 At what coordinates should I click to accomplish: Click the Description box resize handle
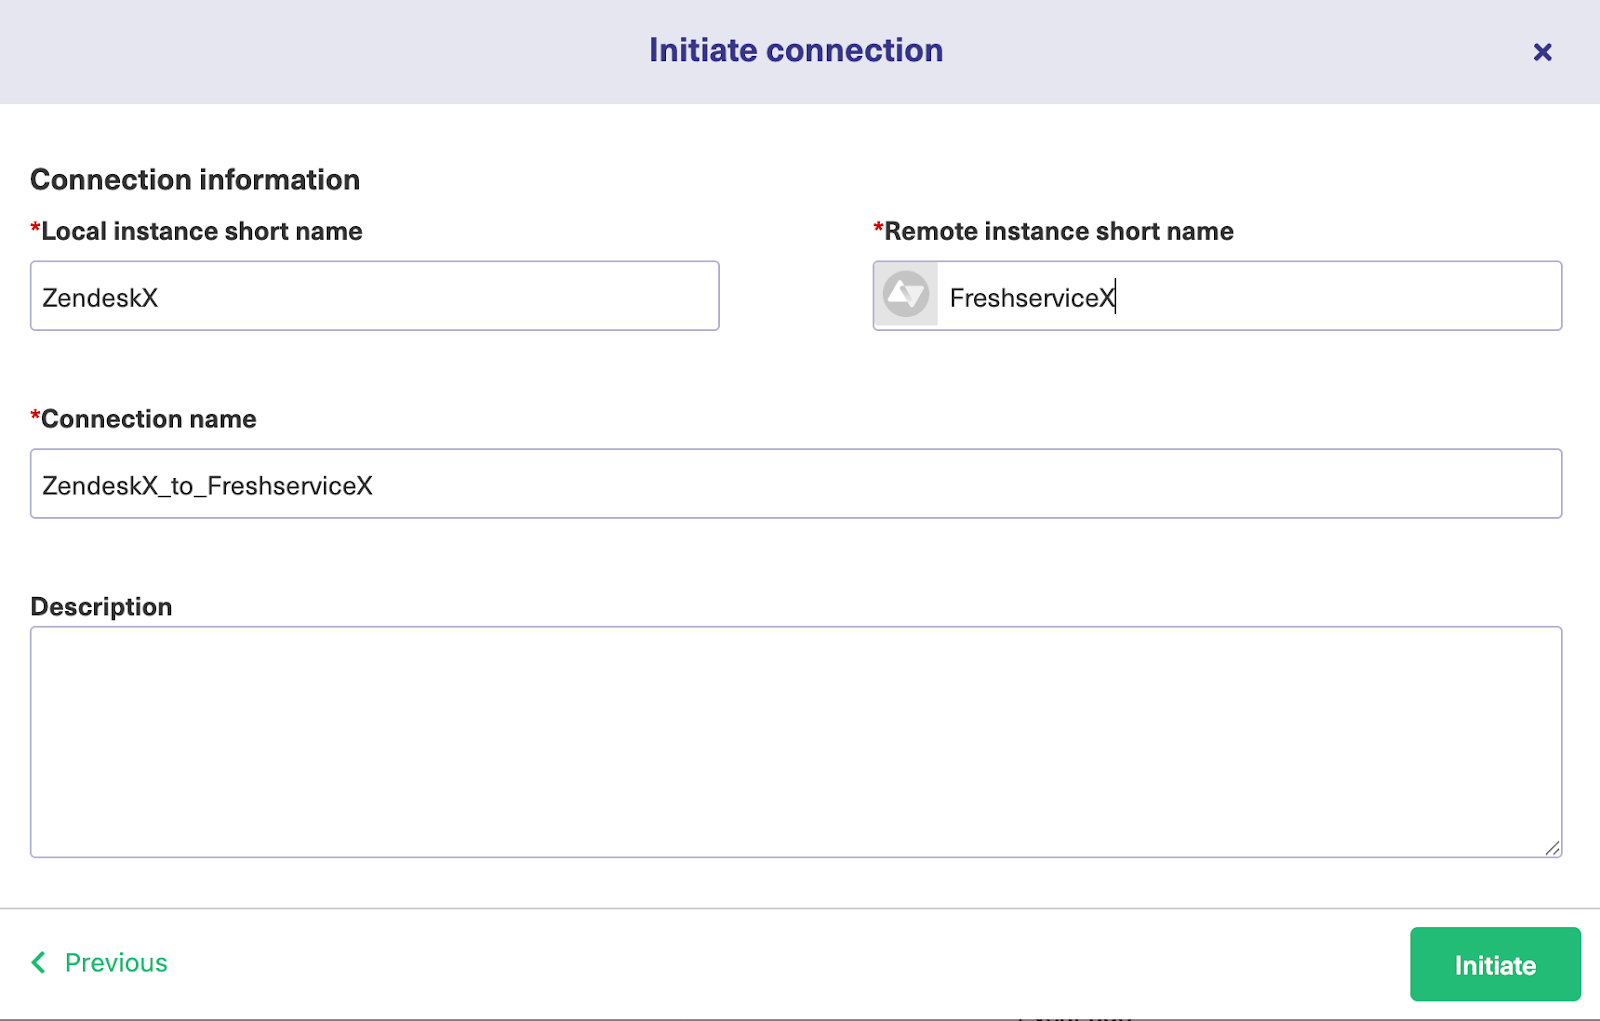1551,847
